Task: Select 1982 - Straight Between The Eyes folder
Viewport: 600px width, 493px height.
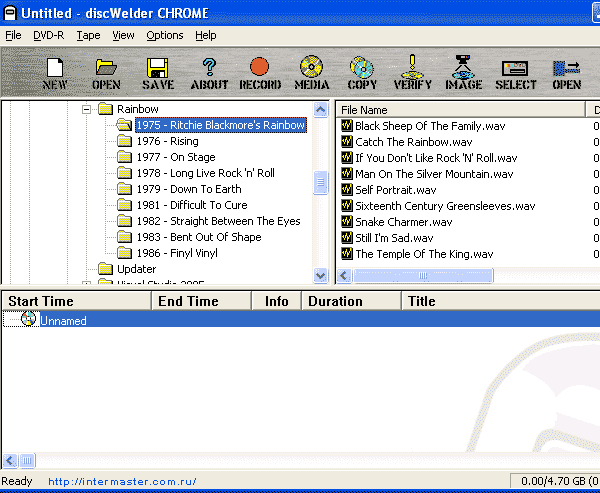Action: coord(218,222)
